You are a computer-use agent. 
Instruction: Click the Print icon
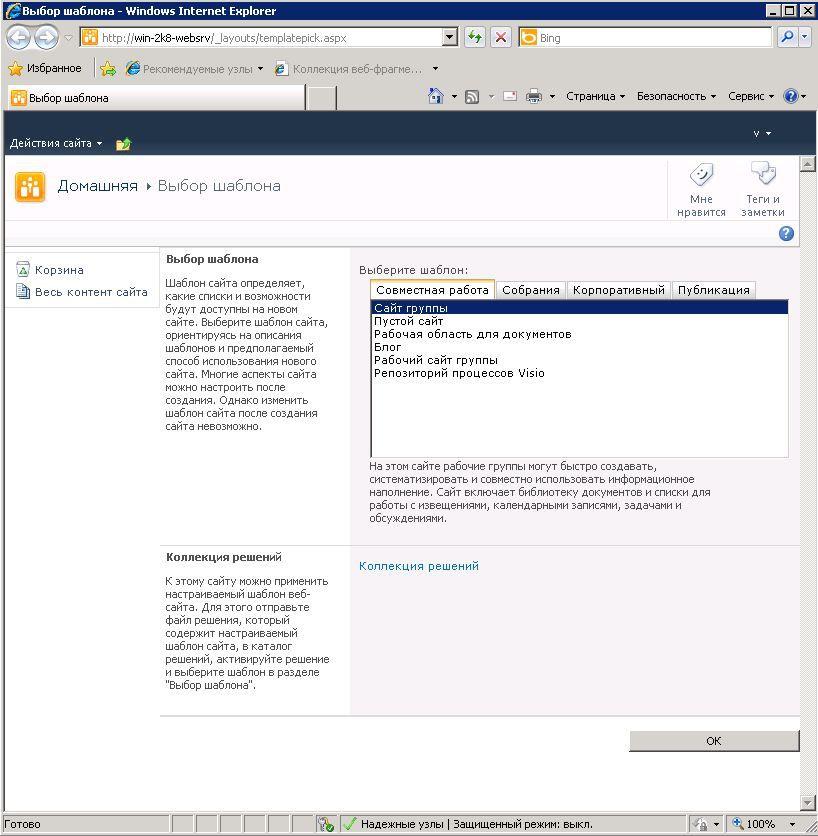coord(534,97)
